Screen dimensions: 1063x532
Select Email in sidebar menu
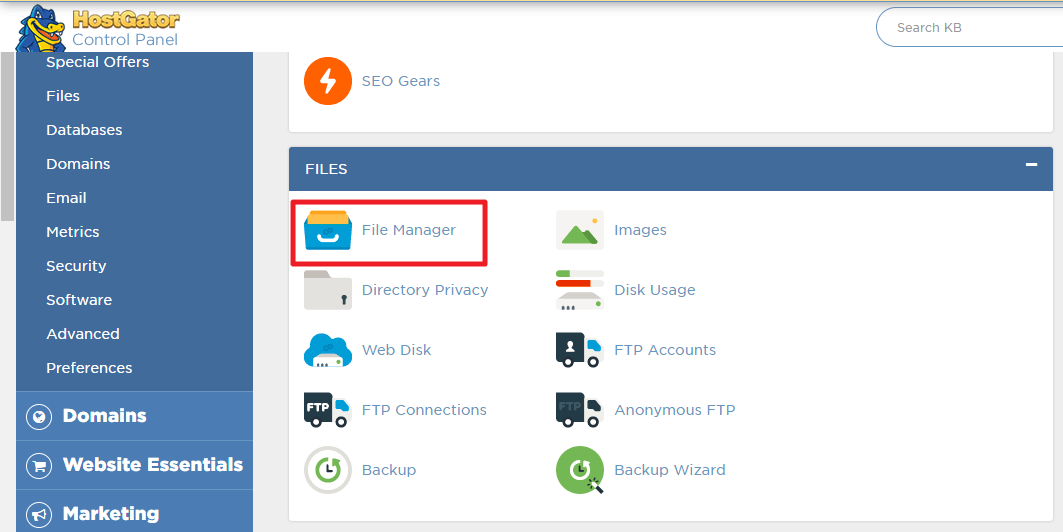pos(66,198)
